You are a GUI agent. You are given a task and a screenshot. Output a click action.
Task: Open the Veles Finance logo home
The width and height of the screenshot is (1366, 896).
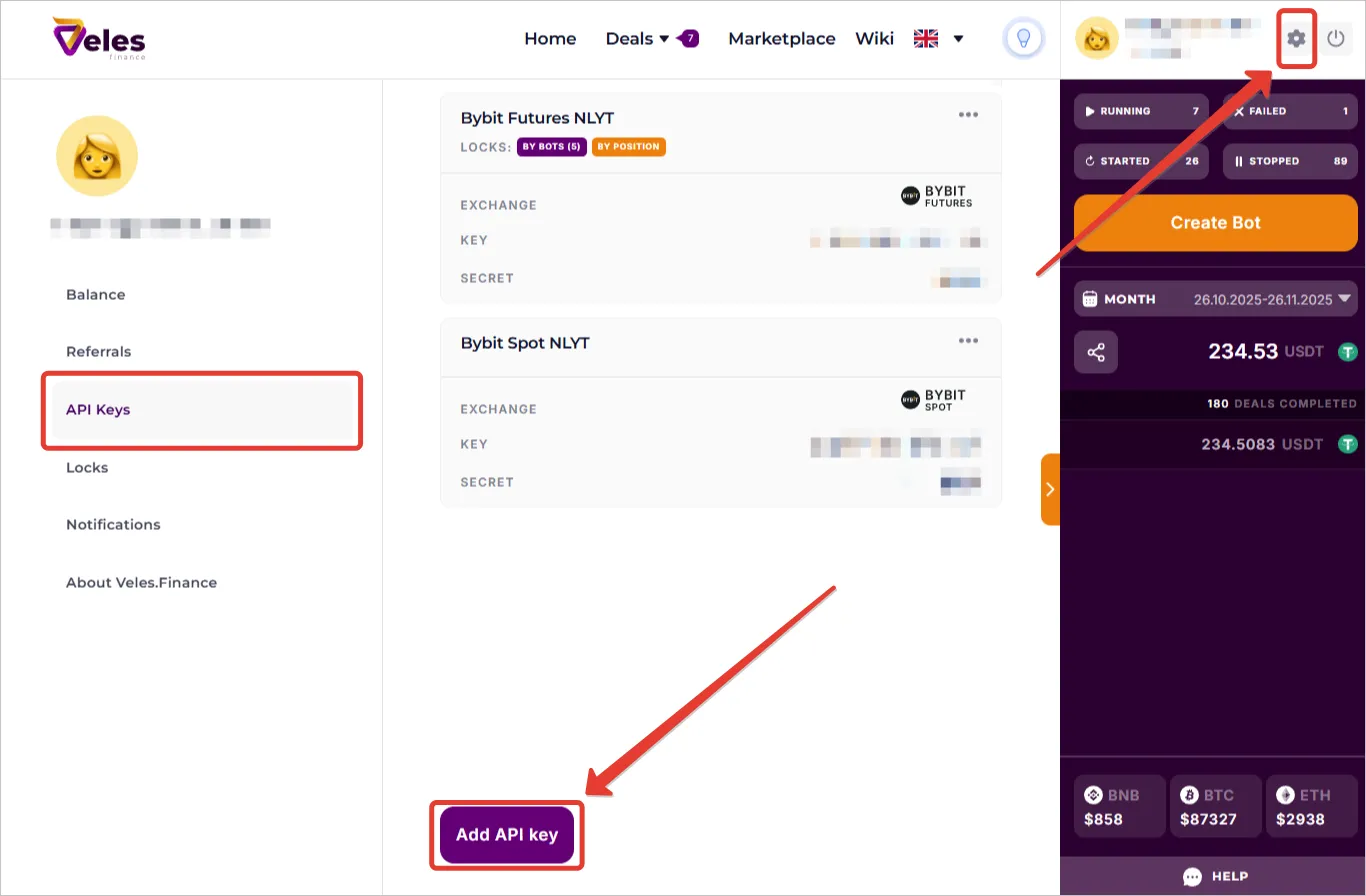click(x=99, y=39)
